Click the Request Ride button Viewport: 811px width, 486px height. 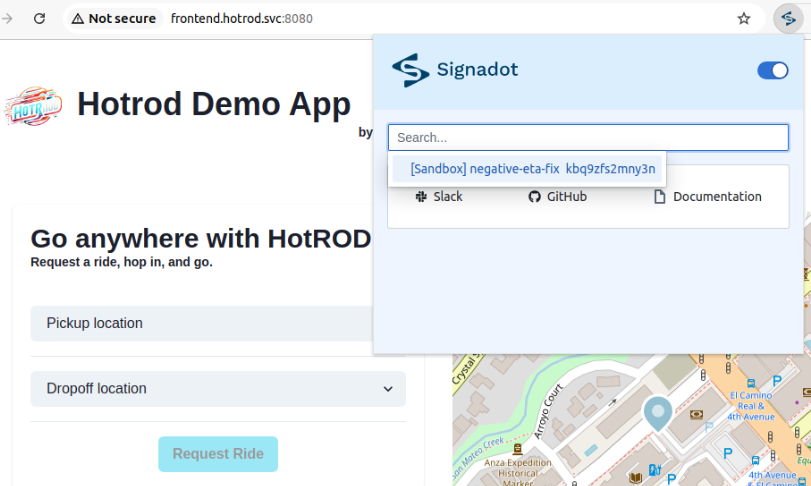(218, 454)
